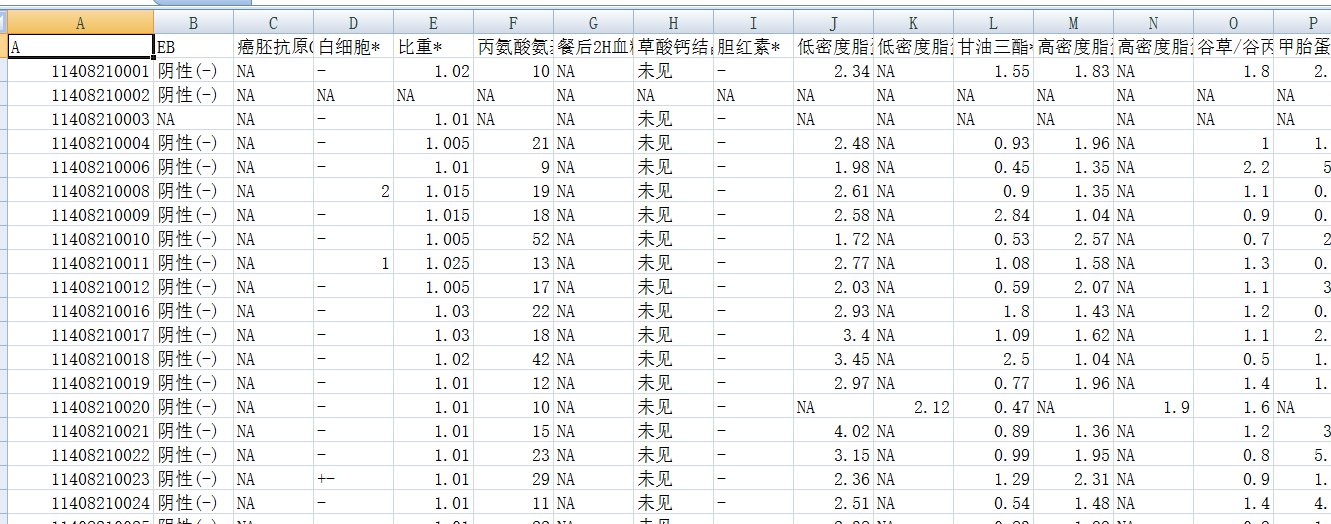
Task: Select cell with ID 11408210009
Action: coord(80,215)
